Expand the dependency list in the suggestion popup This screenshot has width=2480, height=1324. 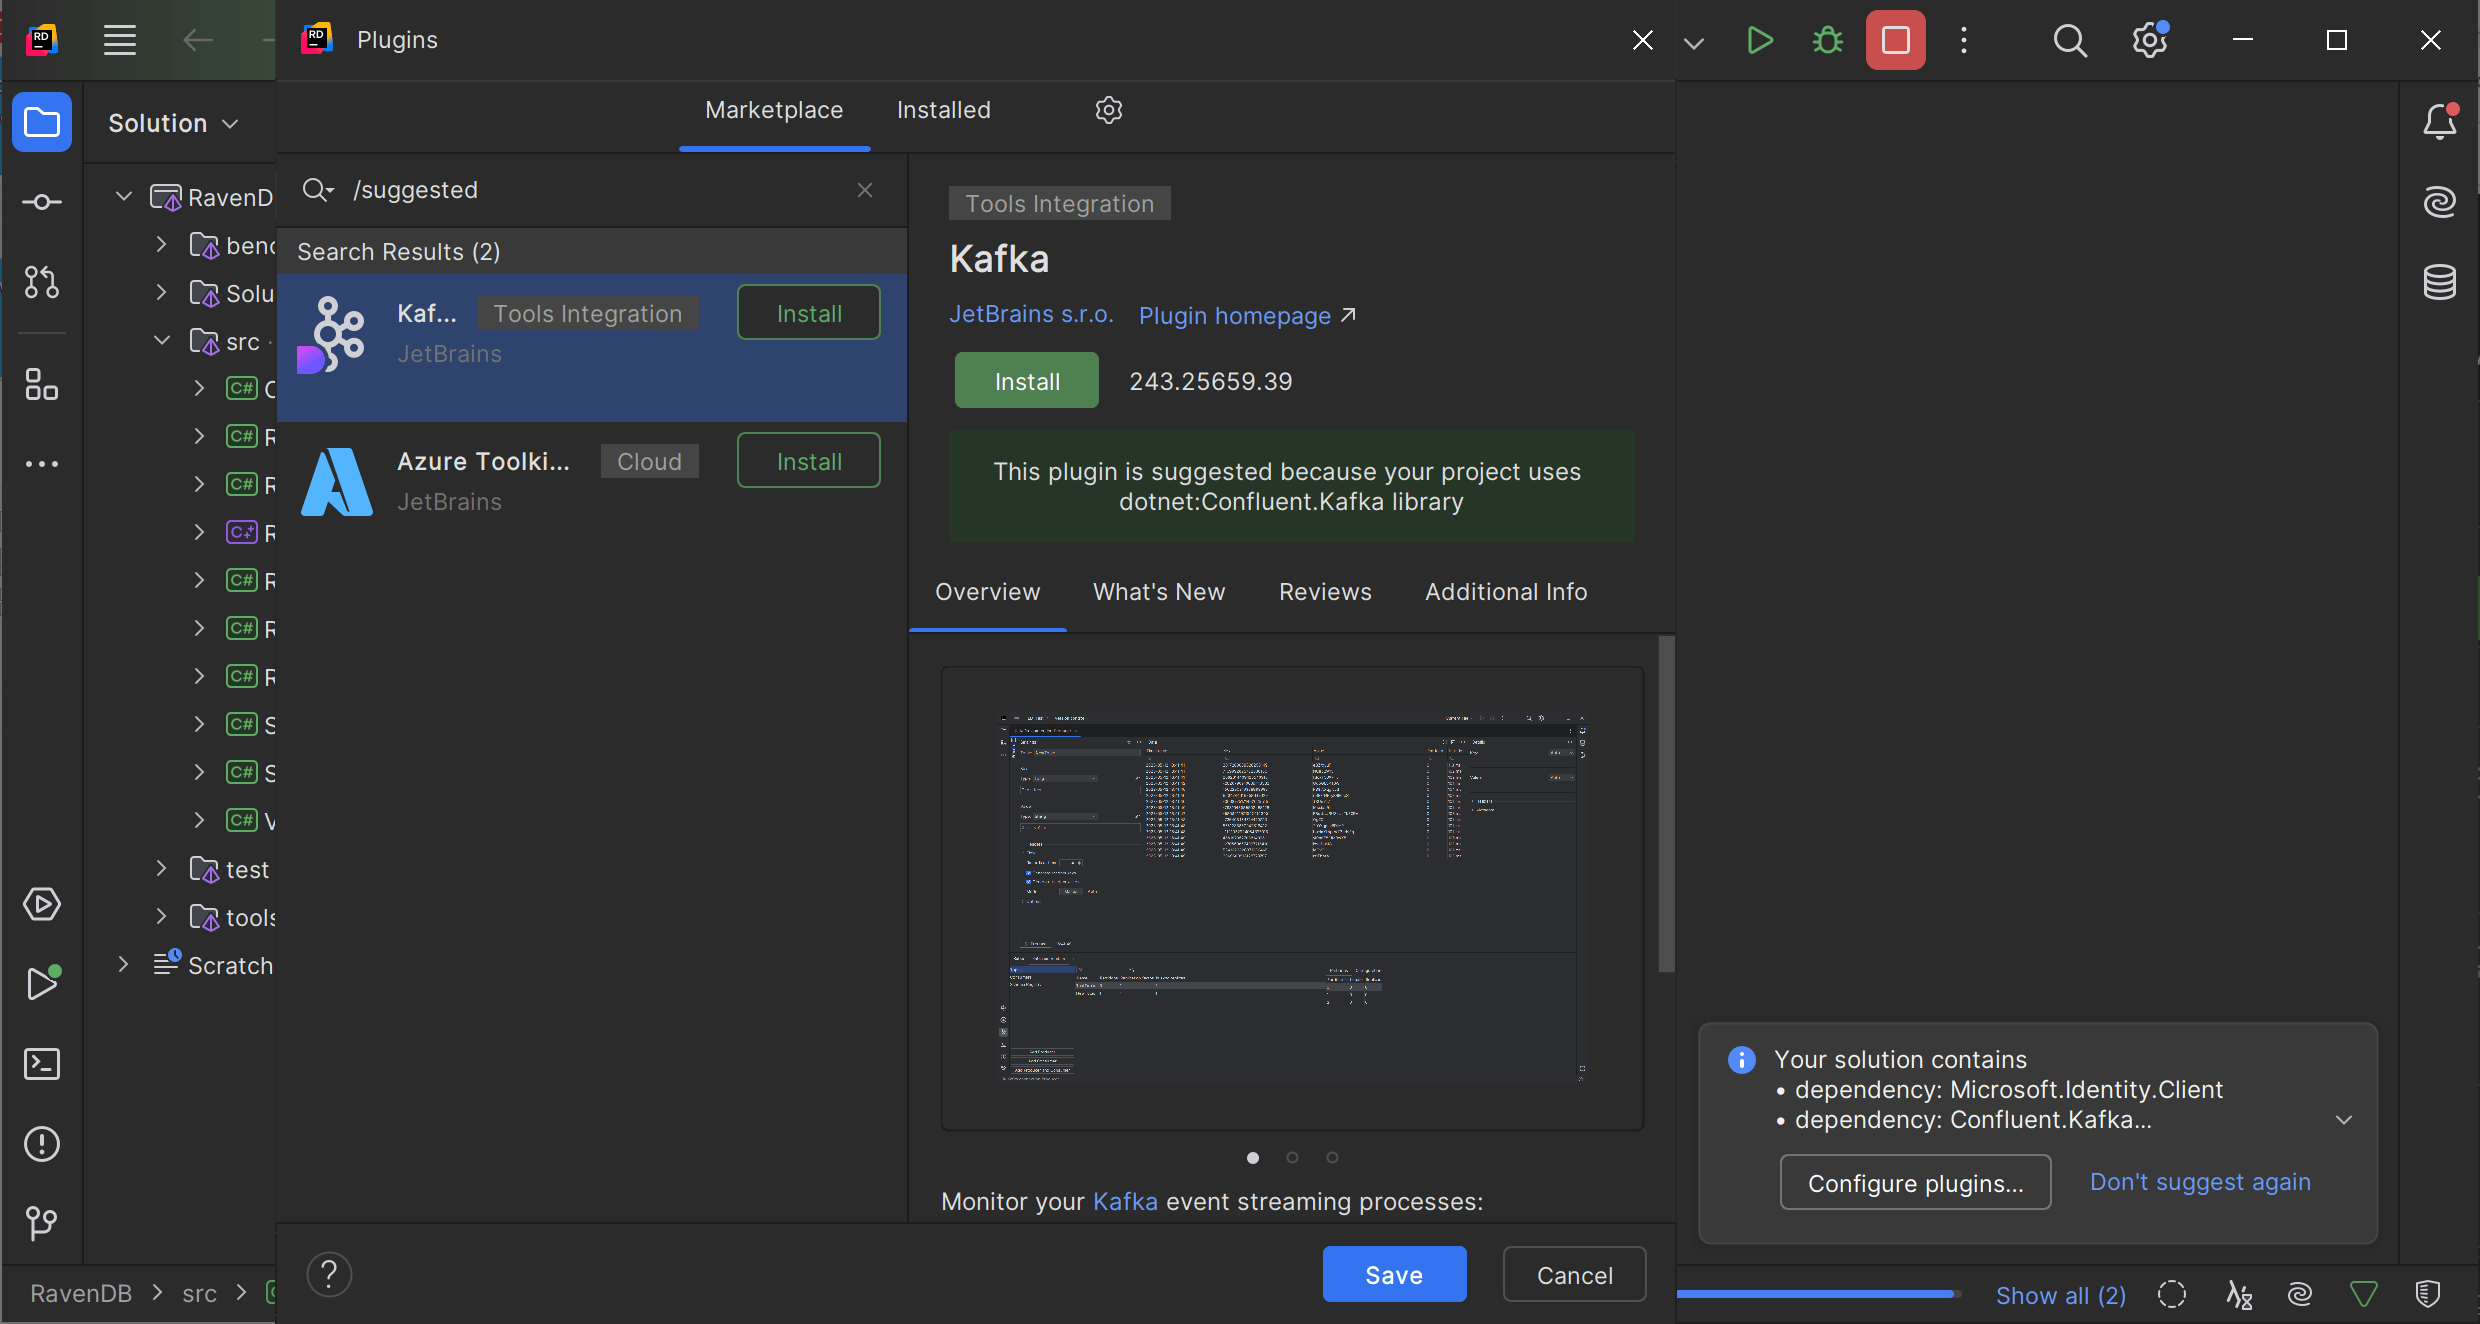2344,1119
